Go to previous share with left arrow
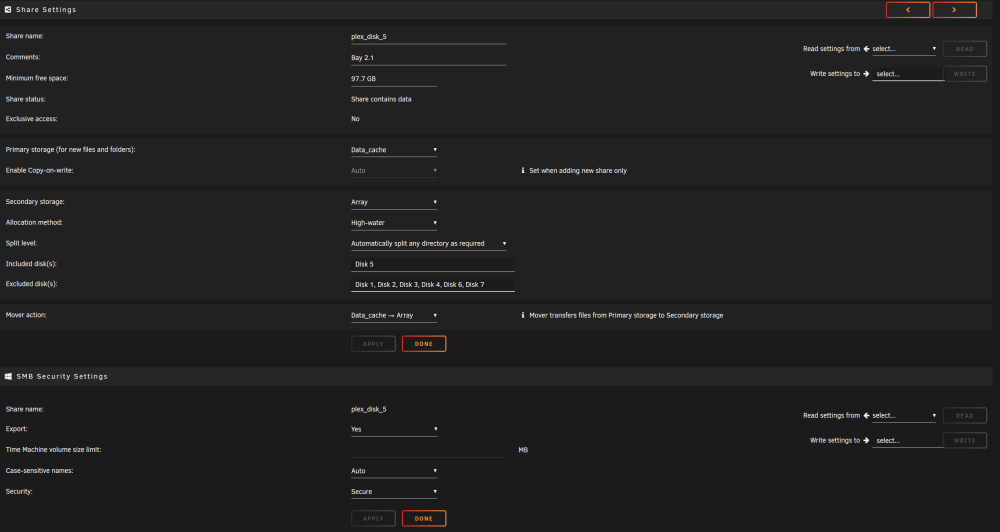The width and height of the screenshot is (1000, 532). click(x=908, y=10)
